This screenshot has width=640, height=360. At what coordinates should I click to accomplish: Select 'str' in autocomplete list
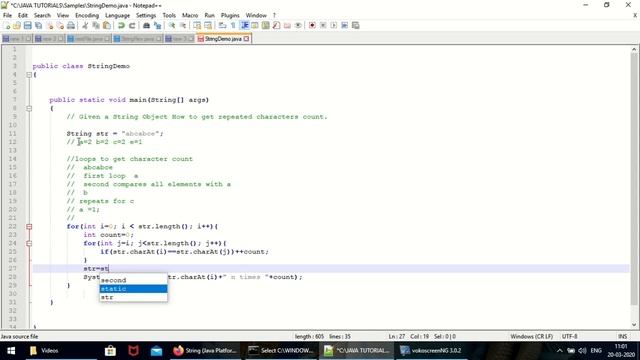[x=133, y=298]
